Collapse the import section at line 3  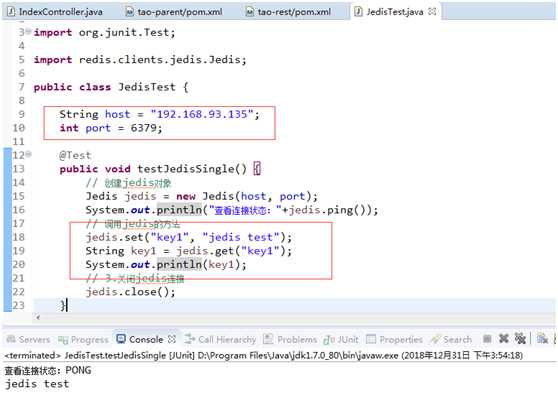tap(28, 31)
